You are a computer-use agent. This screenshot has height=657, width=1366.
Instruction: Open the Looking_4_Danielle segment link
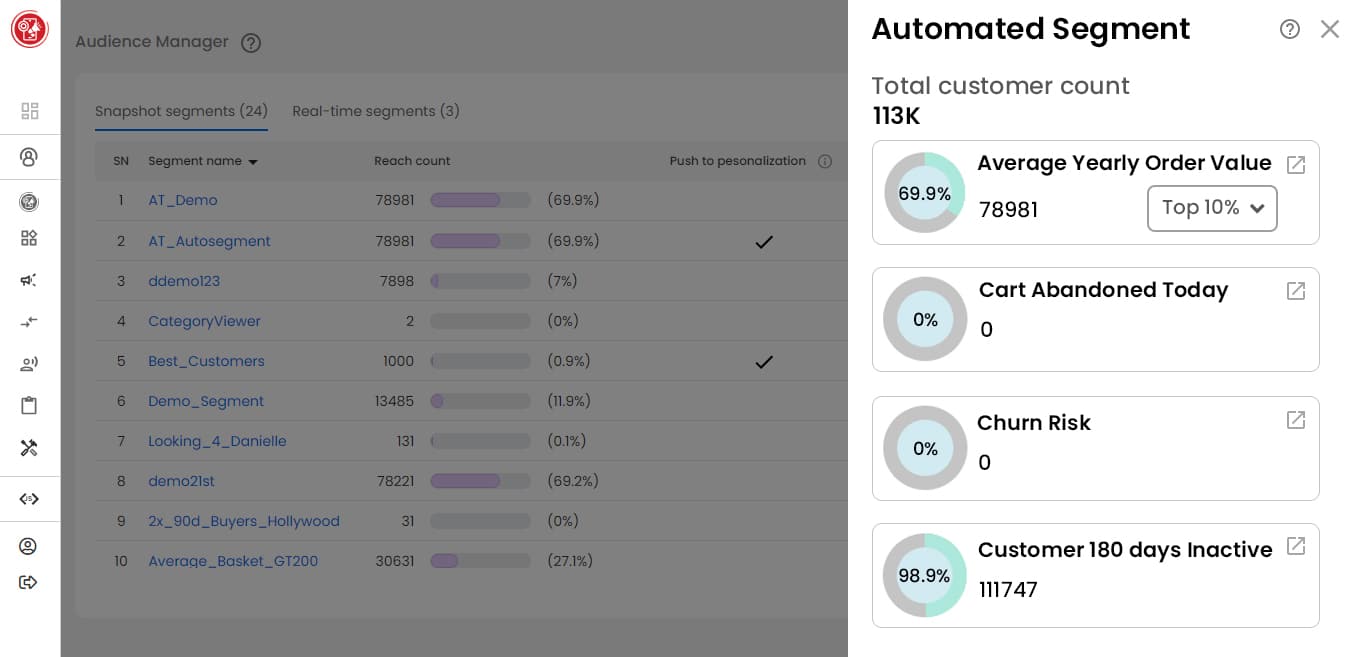[217, 441]
